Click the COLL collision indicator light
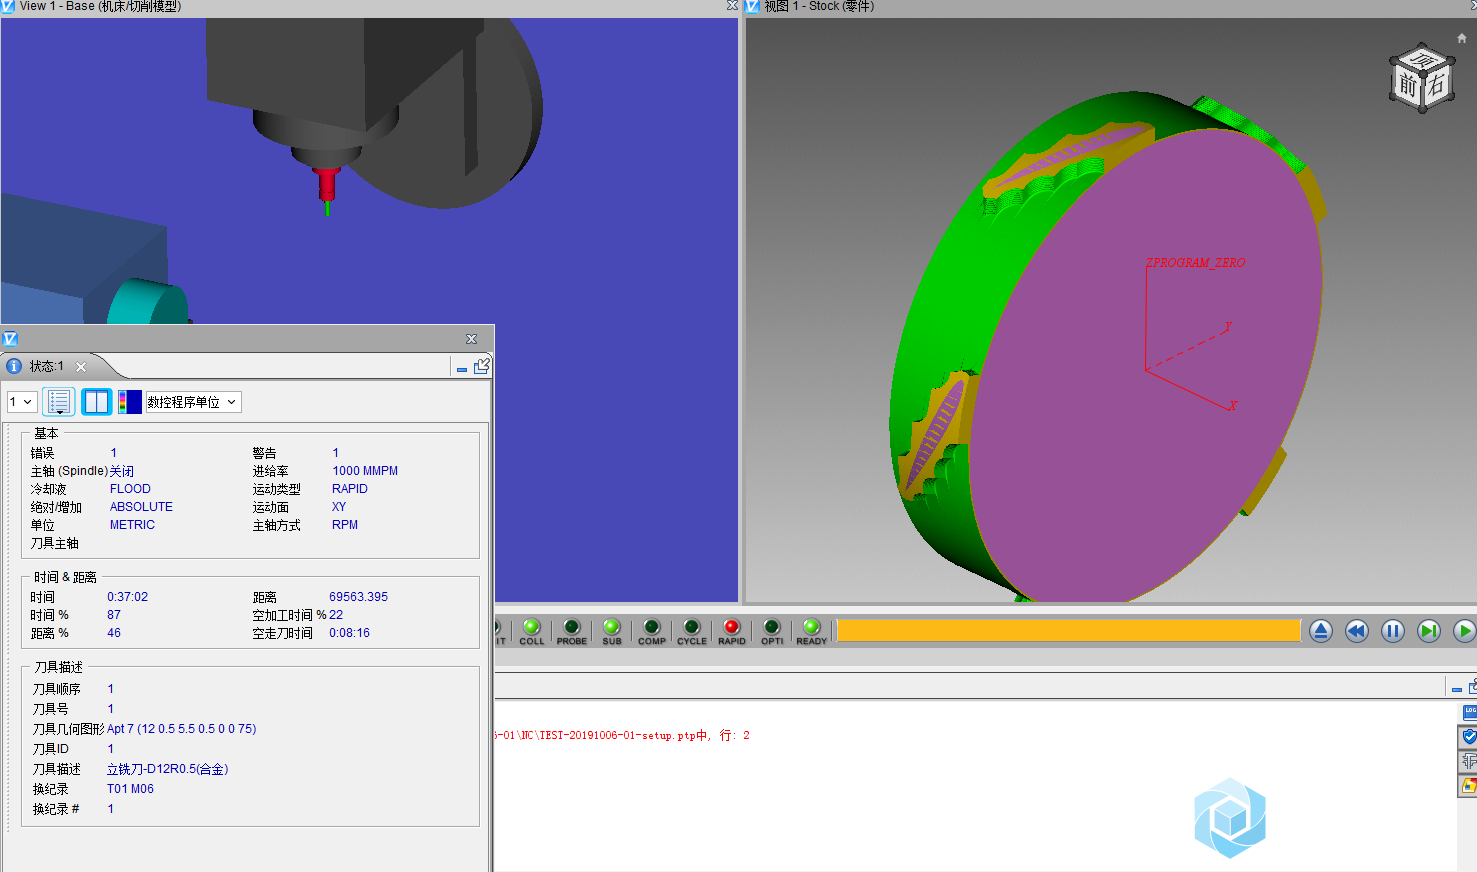The height and width of the screenshot is (872, 1477). 531,627
